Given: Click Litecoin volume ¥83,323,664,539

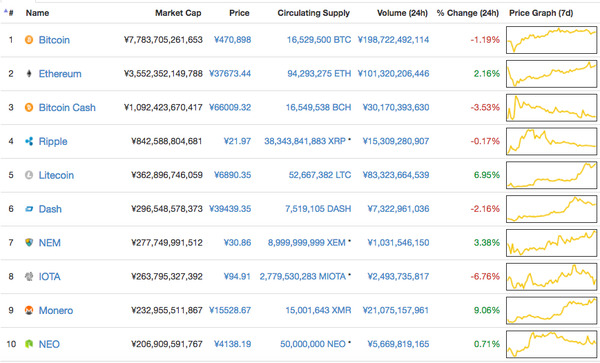Looking at the screenshot, I should (396, 175).
